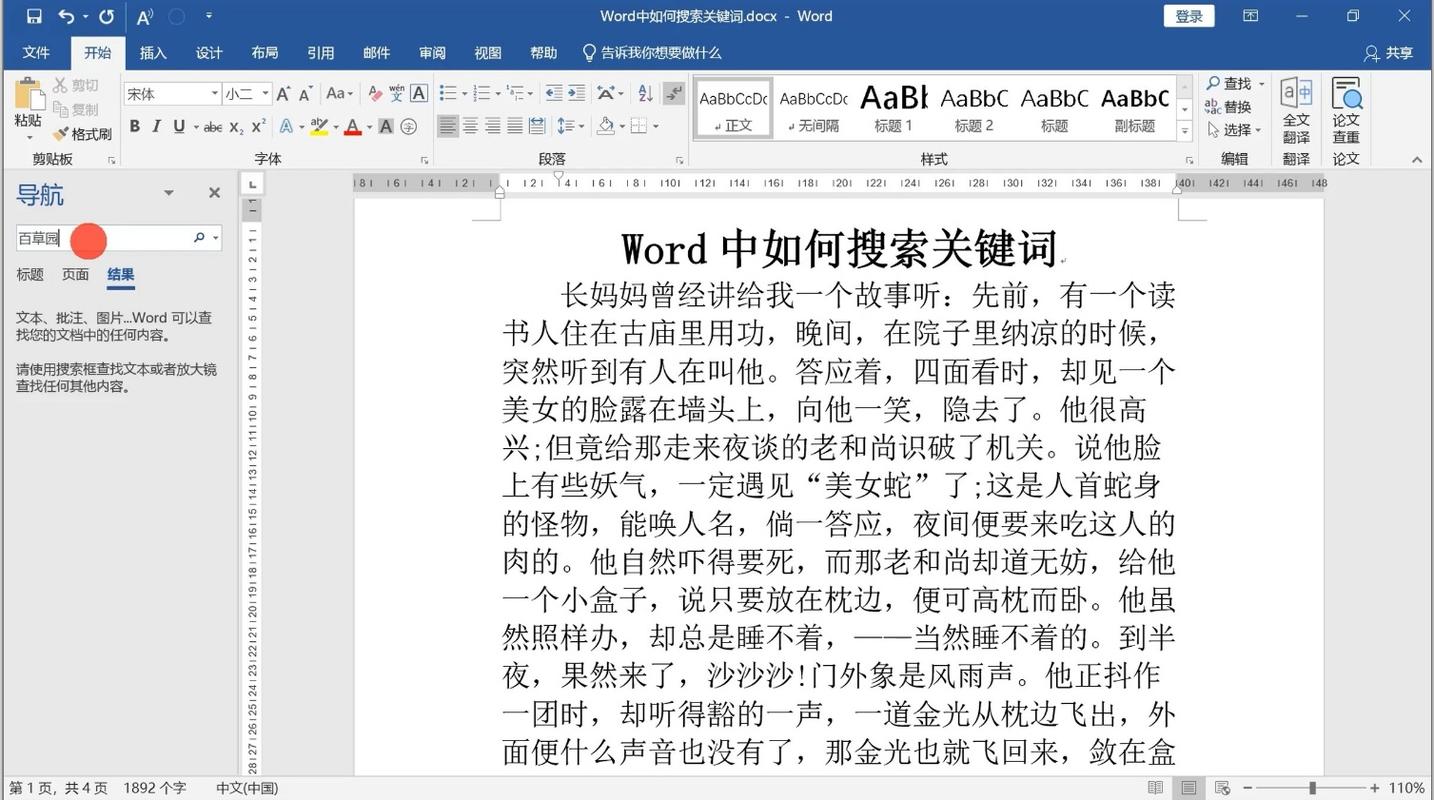
Task: Toggle bold formatting
Action: click(135, 127)
